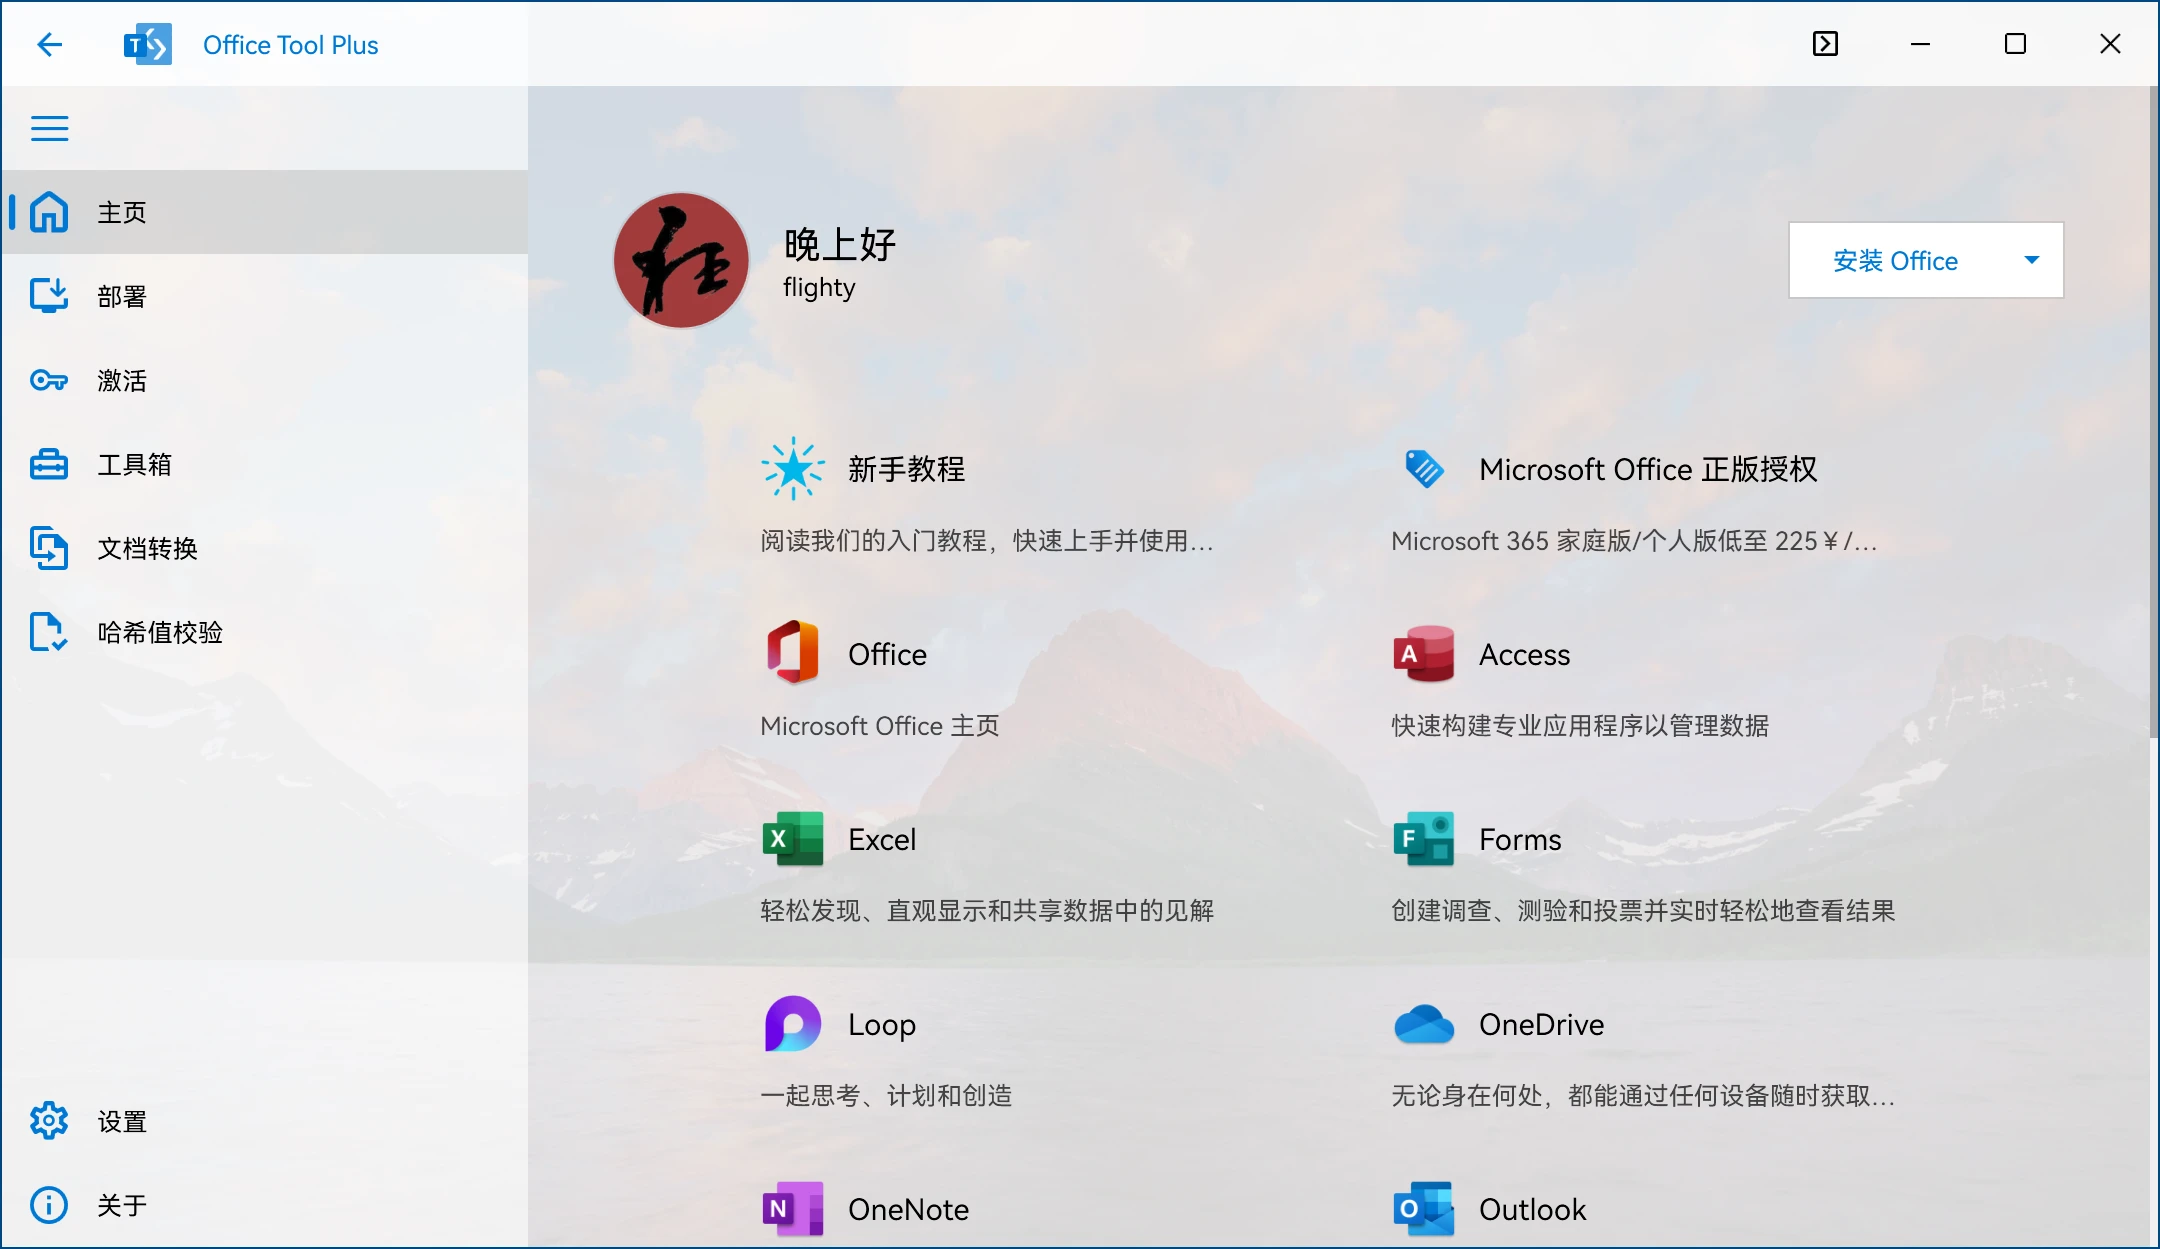Open 哈希值校验 hash check page

tap(160, 632)
